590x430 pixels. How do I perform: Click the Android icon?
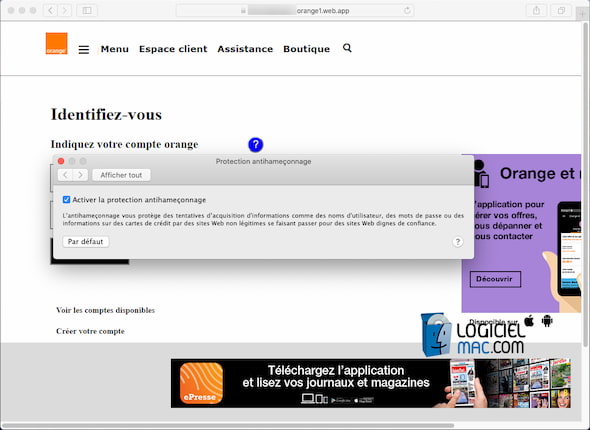coord(547,321)
